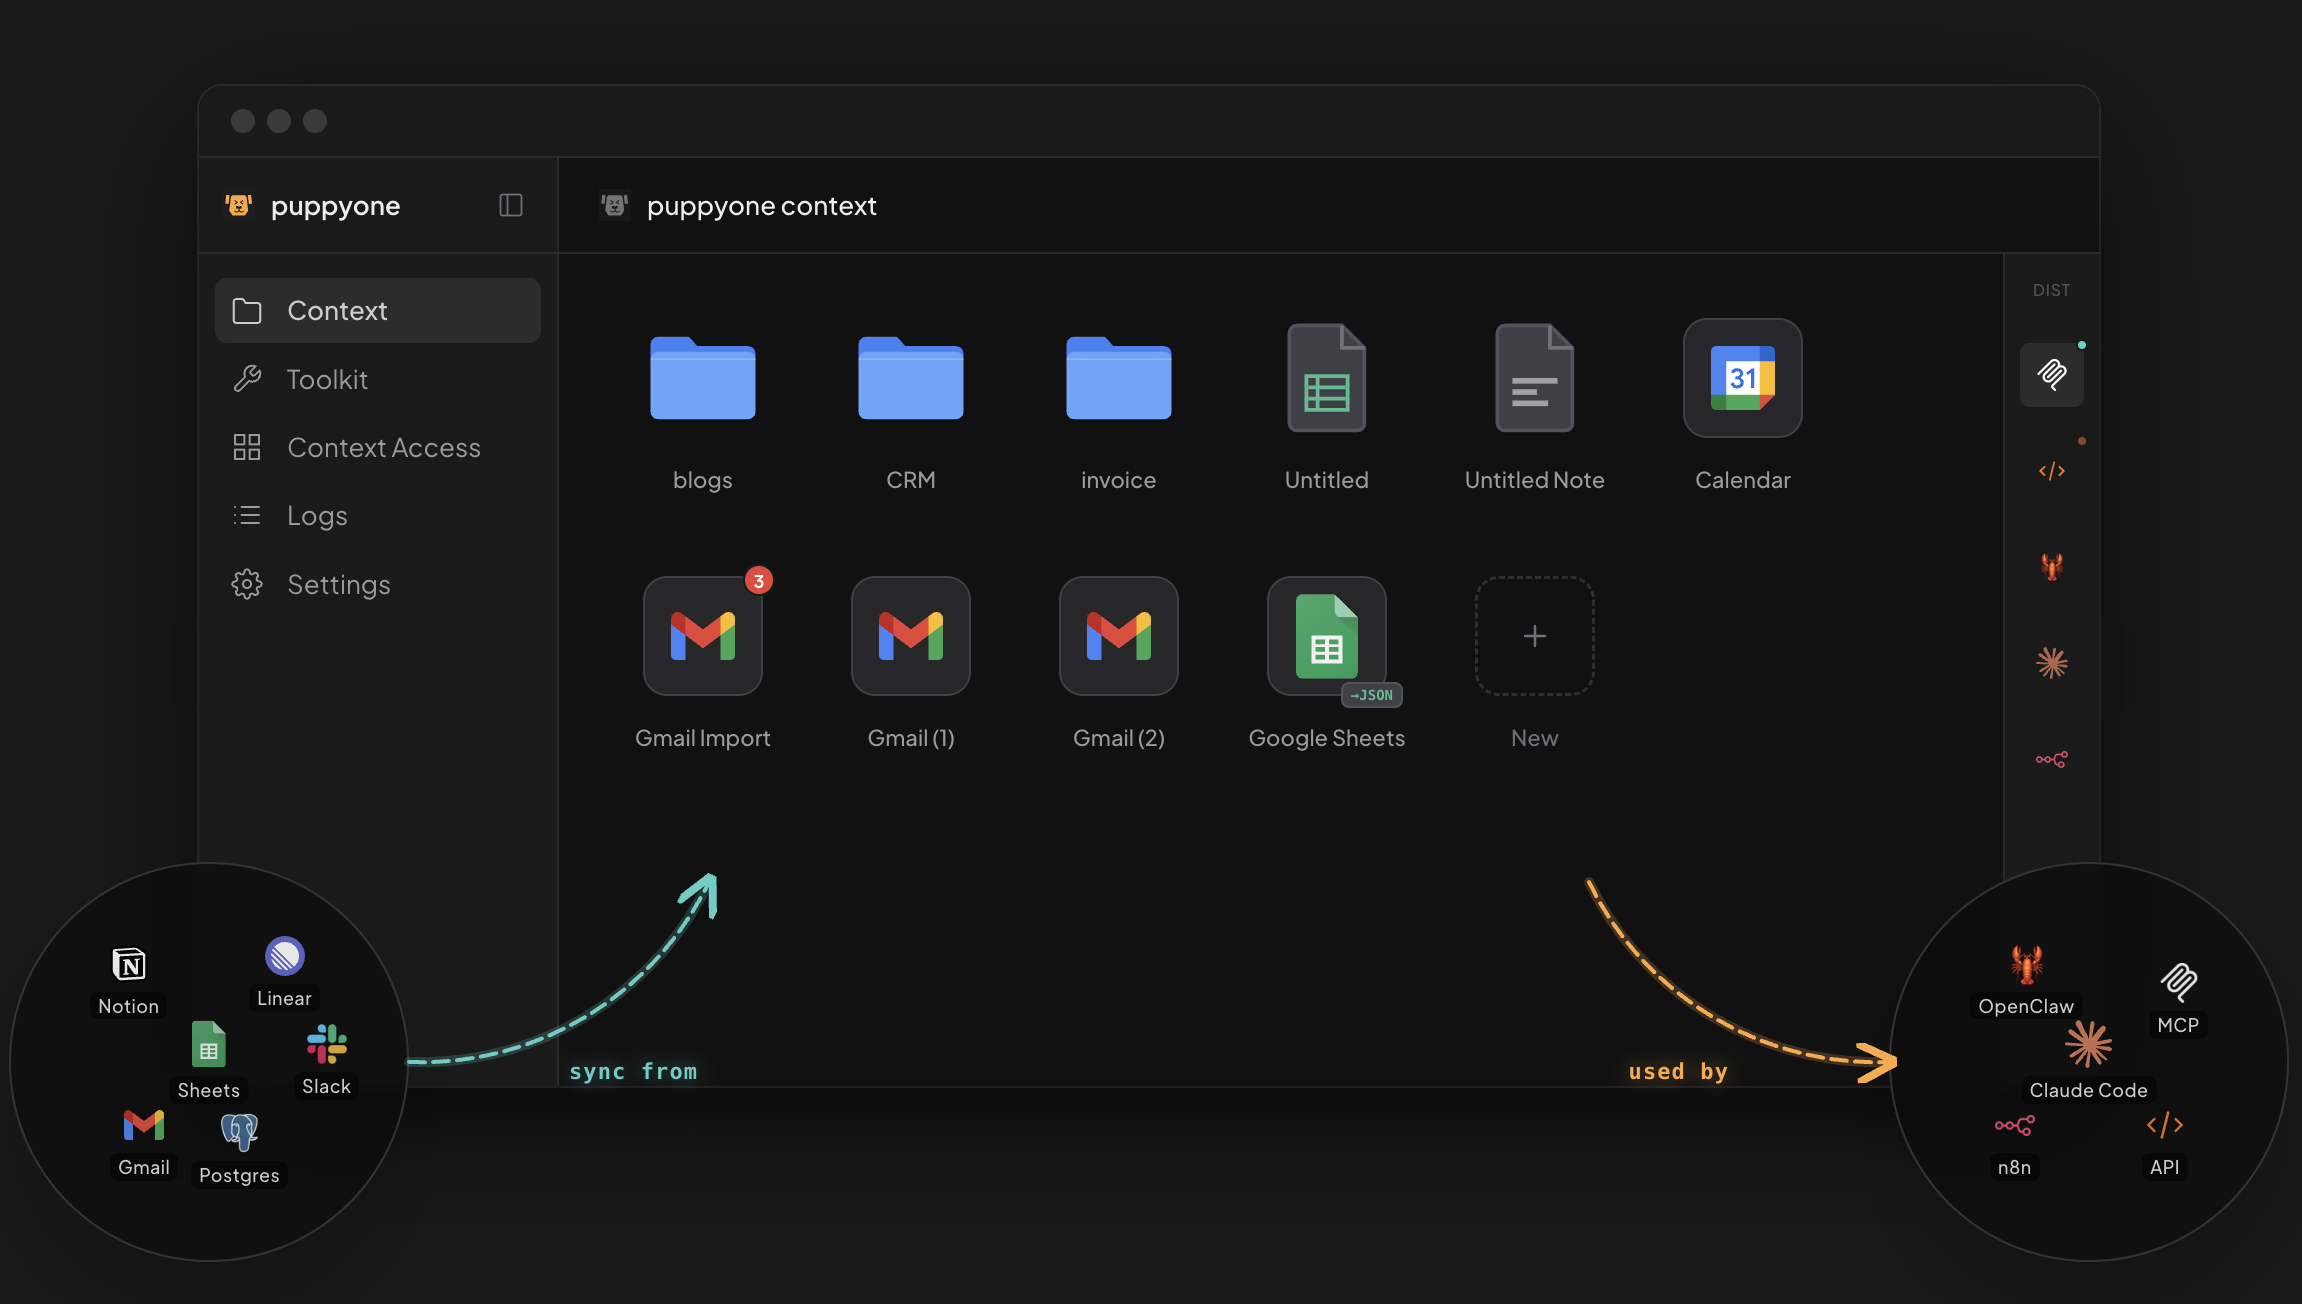This screenshot has height=1304, width=2302.
Task: Open the Gmail (2) item
Action: pos(1118,636)
